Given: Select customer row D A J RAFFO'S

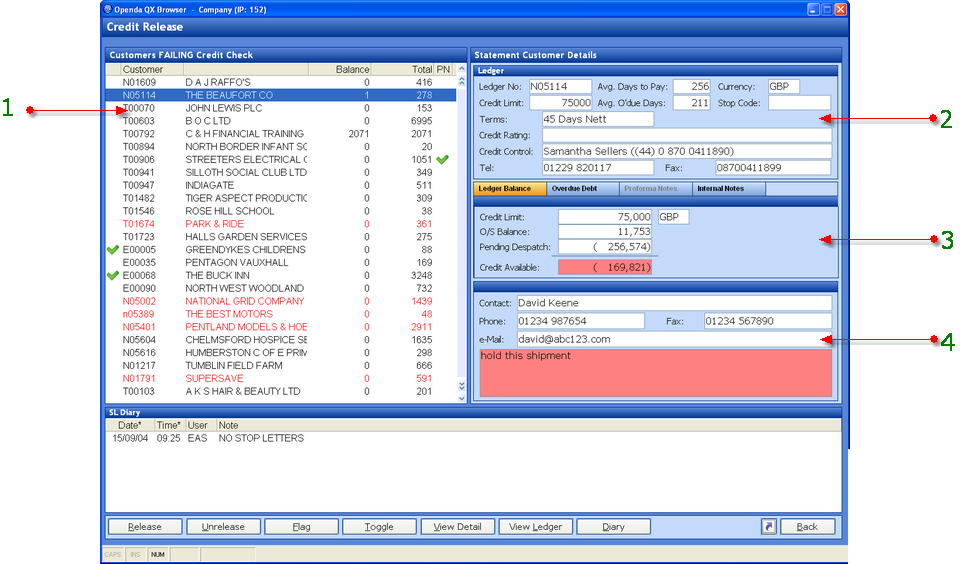Looking at the screenshot, I should click(x=280, y=82).
